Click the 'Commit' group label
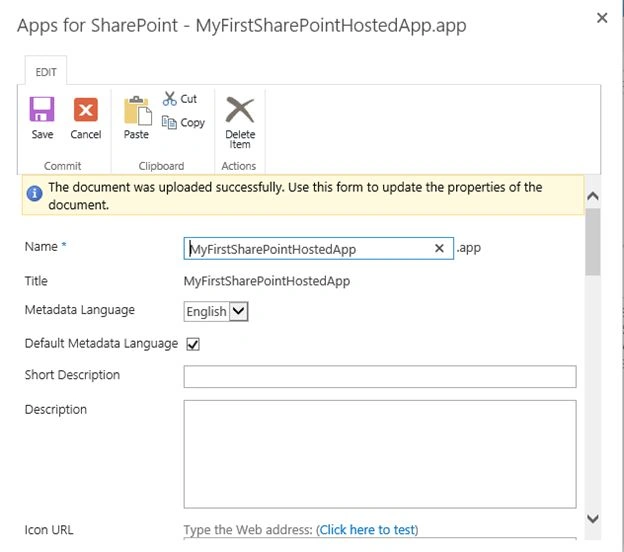The width and height of the screenshot is (624, 552). tap(62, 166)
